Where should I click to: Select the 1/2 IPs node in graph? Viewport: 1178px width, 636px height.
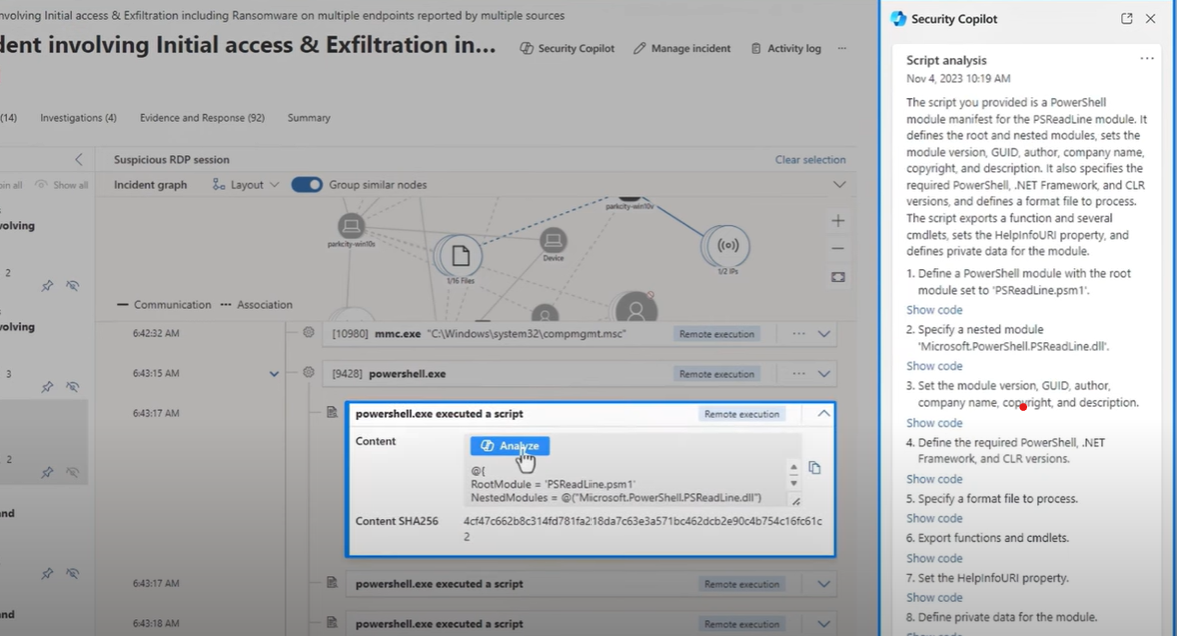tap(728, 247)
